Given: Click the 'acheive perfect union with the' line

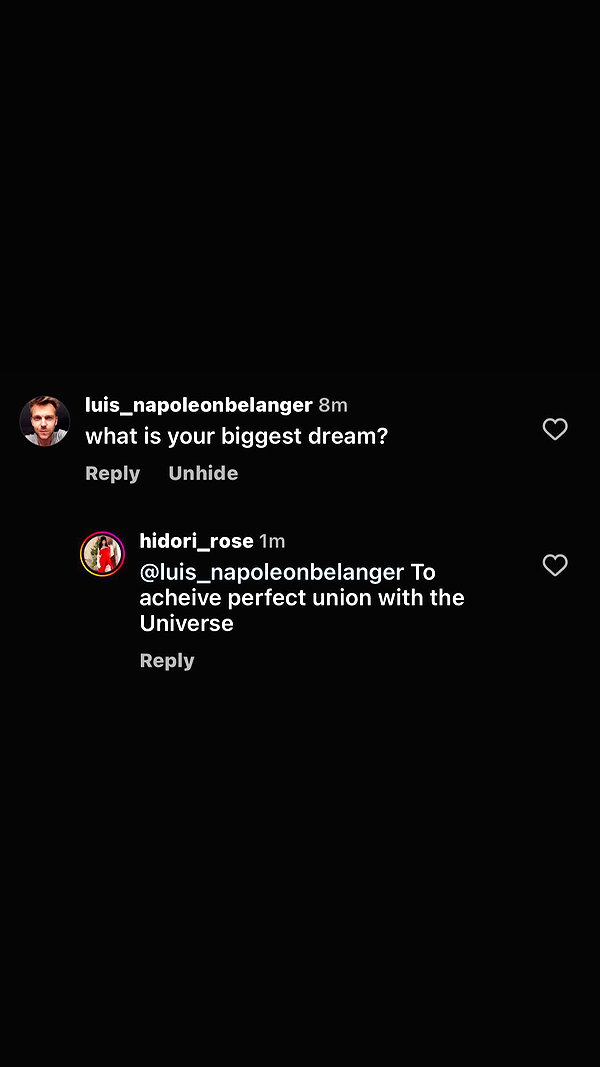Looking at the screenshot, I should coord(302,598).
